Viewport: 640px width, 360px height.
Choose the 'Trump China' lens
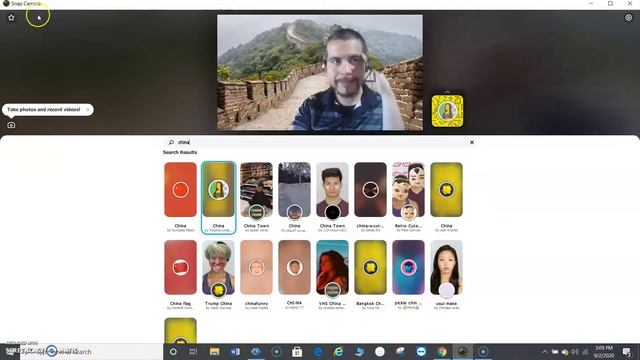pyautogui.click(x=218, y=267)
